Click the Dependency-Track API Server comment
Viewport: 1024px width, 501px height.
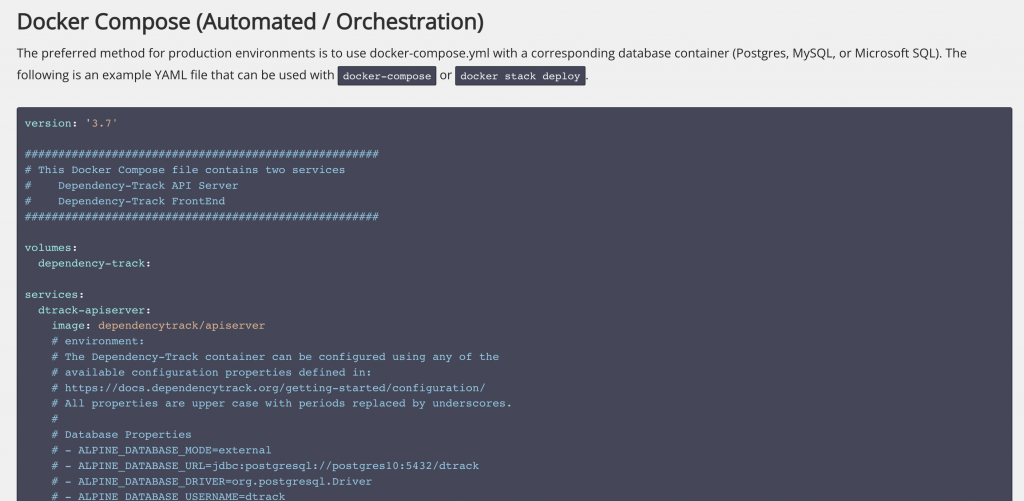tap(147, 185)
